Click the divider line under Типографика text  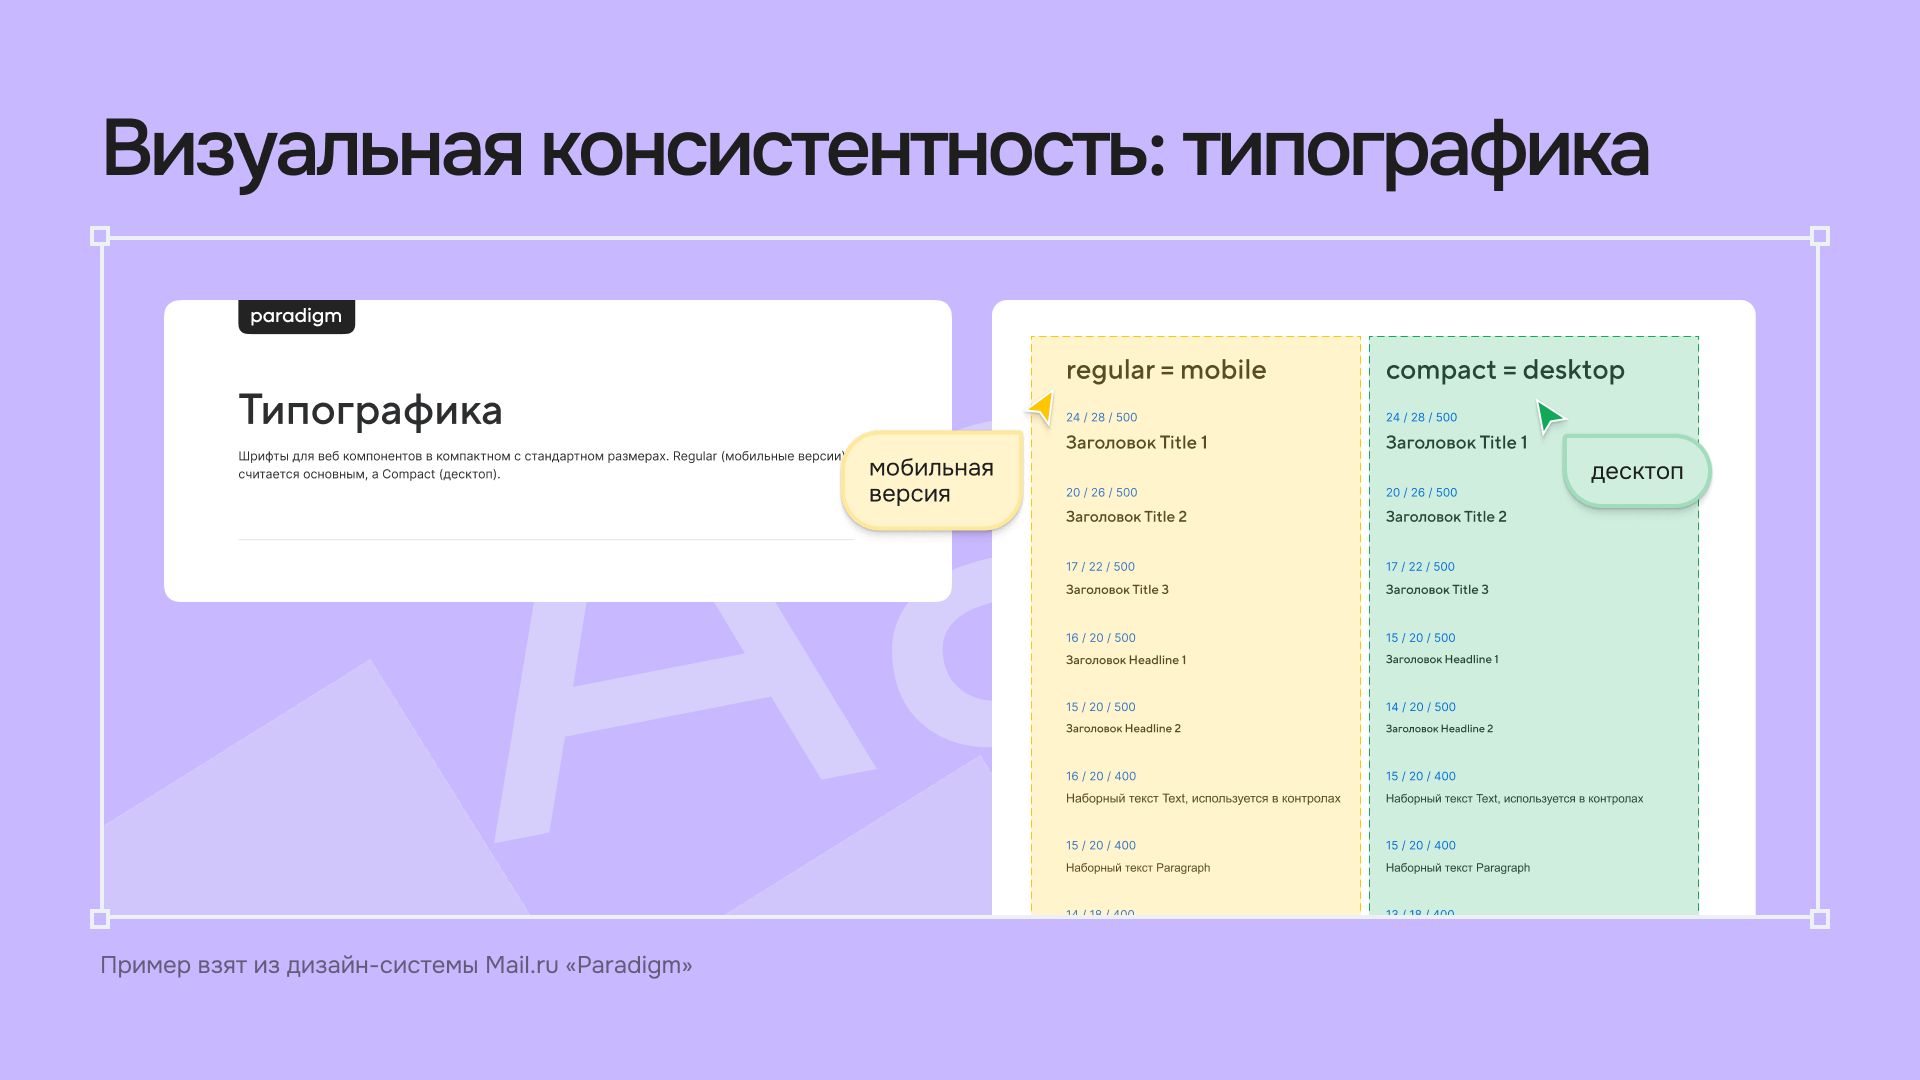545,538
